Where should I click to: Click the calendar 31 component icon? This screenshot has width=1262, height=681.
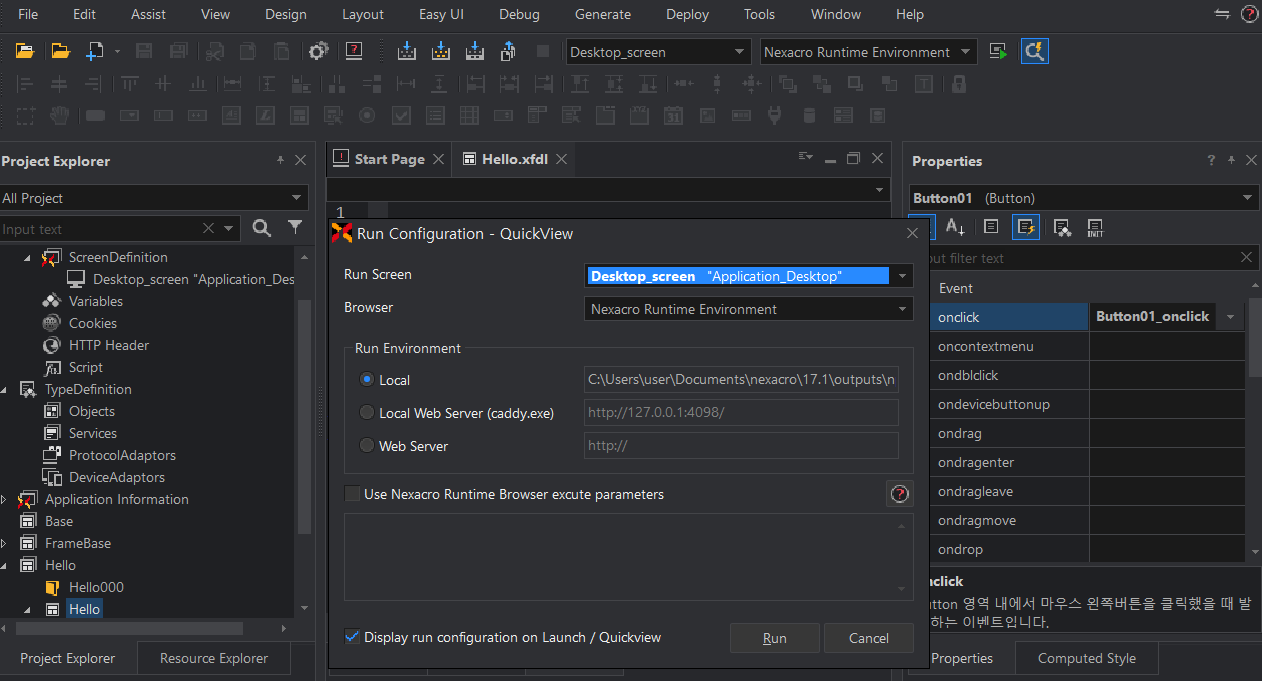[x=674, y=115]
